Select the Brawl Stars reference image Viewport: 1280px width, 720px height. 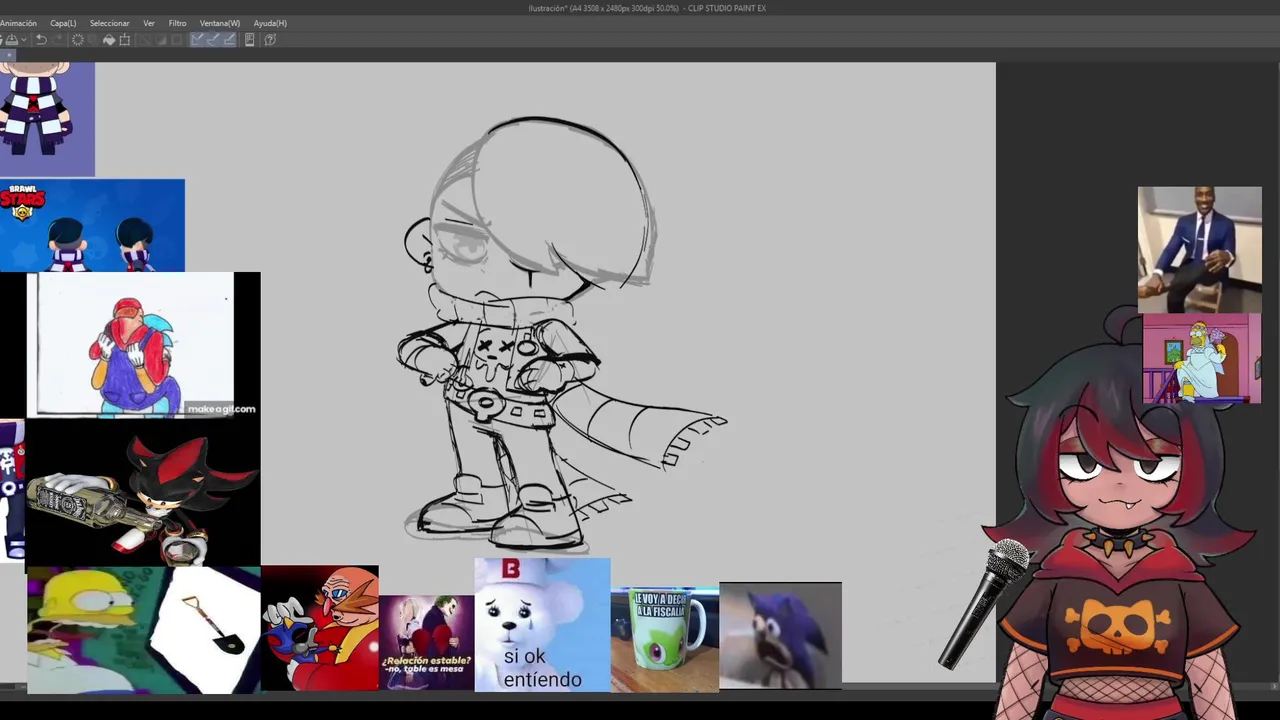click(92, 226)
